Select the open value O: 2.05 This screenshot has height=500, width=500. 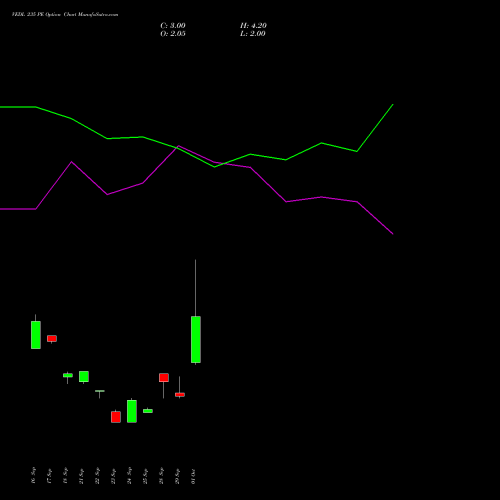(x=173, y=33)
